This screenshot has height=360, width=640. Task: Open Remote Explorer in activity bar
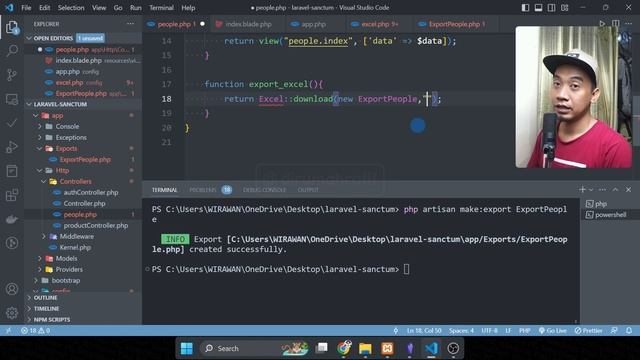point(12,99)
